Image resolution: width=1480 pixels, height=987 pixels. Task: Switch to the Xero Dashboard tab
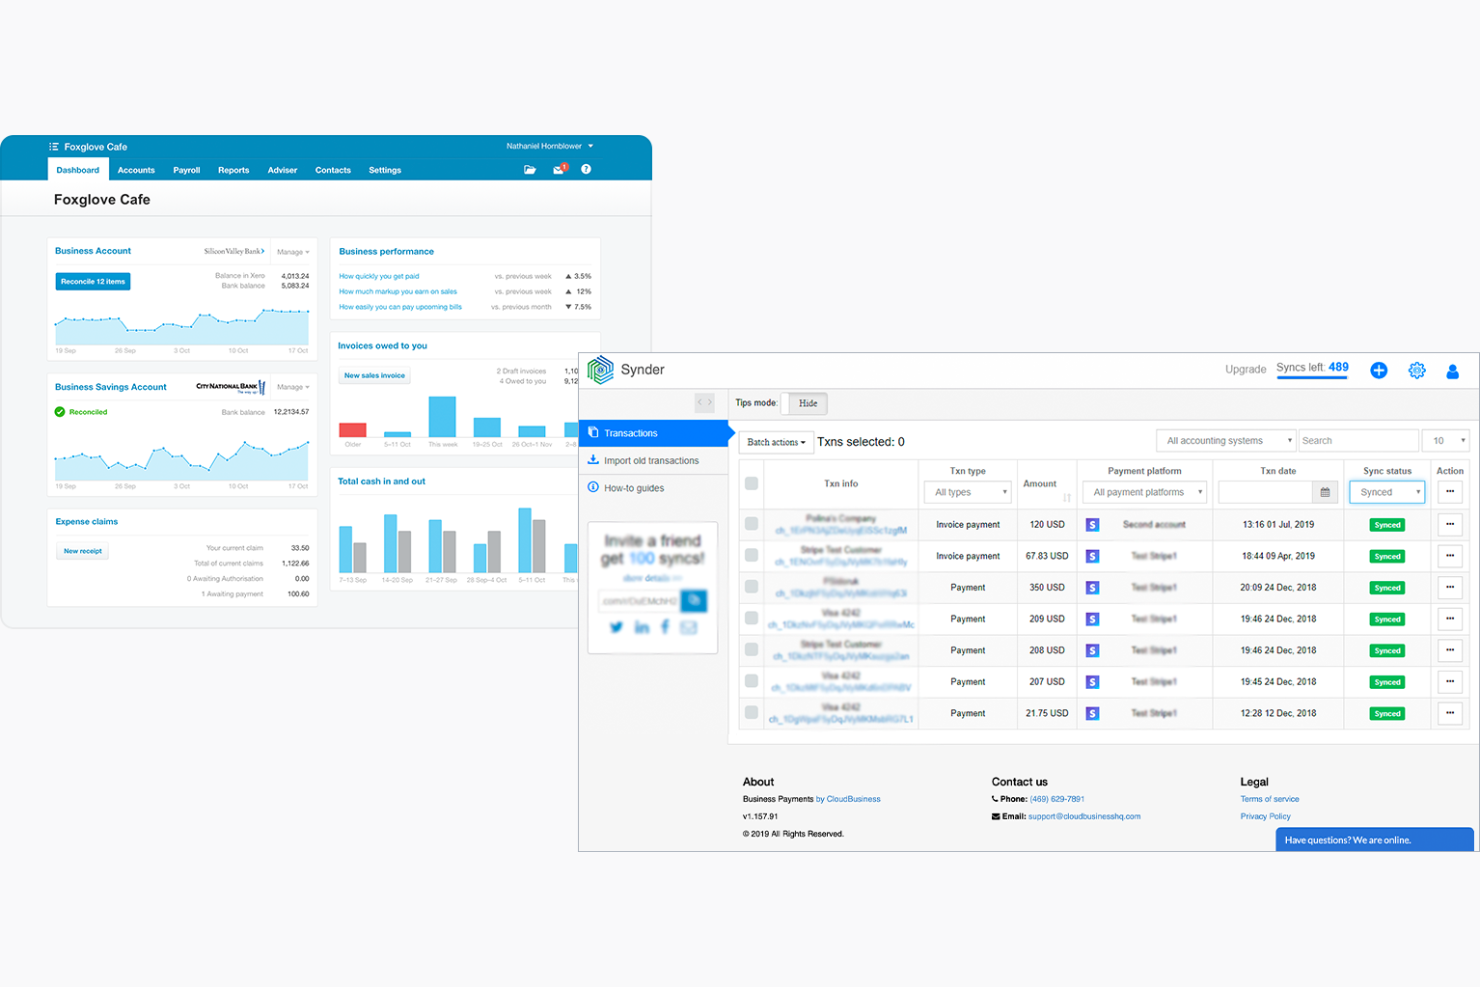(78, 170)
